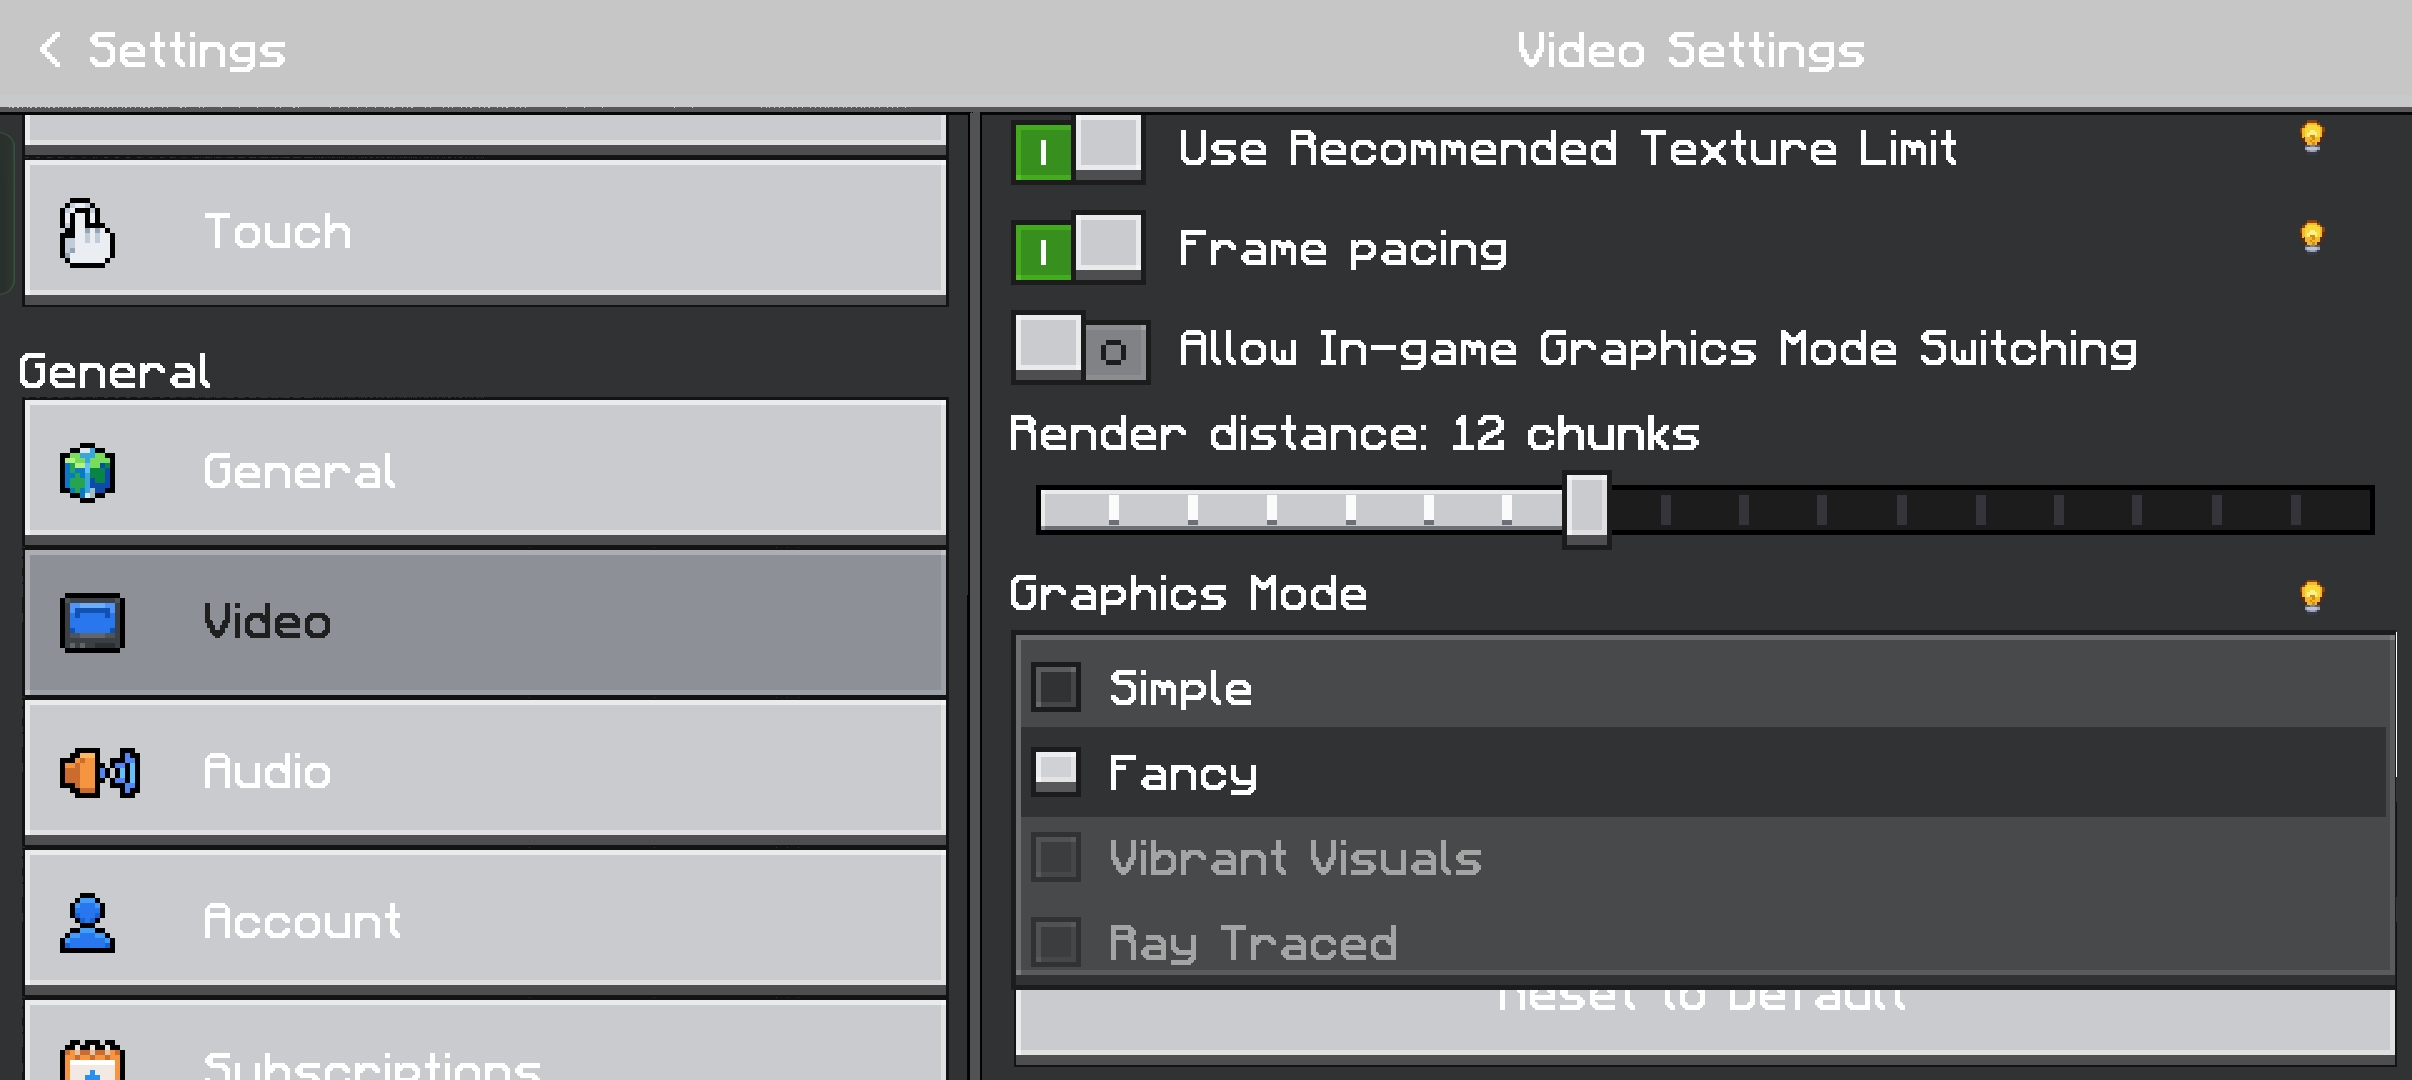Click the speaker icon for Audio
This screenshot has height=1080, width=2412.
(99, 772)
